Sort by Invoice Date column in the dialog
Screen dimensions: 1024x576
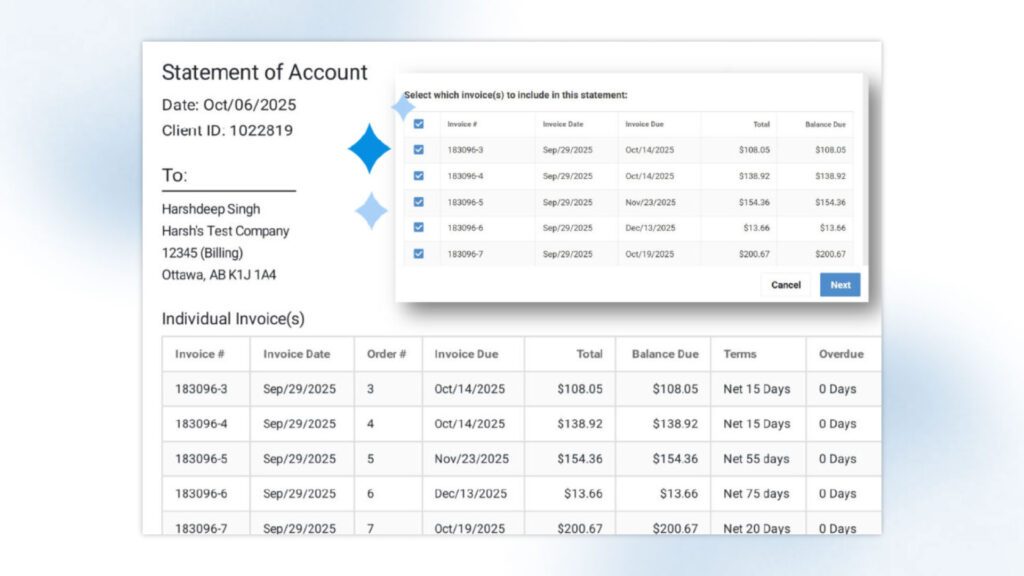click(x=563, y=124)
